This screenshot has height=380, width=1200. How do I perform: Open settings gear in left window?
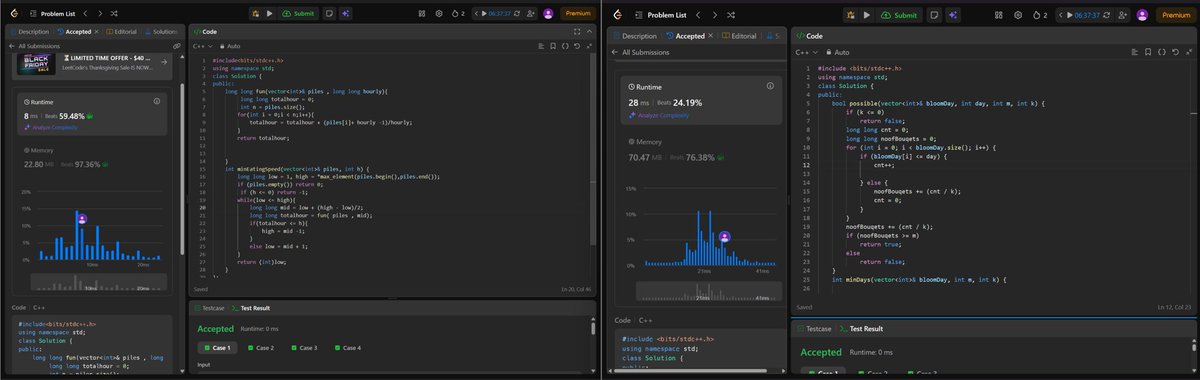(x=438, y=14)
